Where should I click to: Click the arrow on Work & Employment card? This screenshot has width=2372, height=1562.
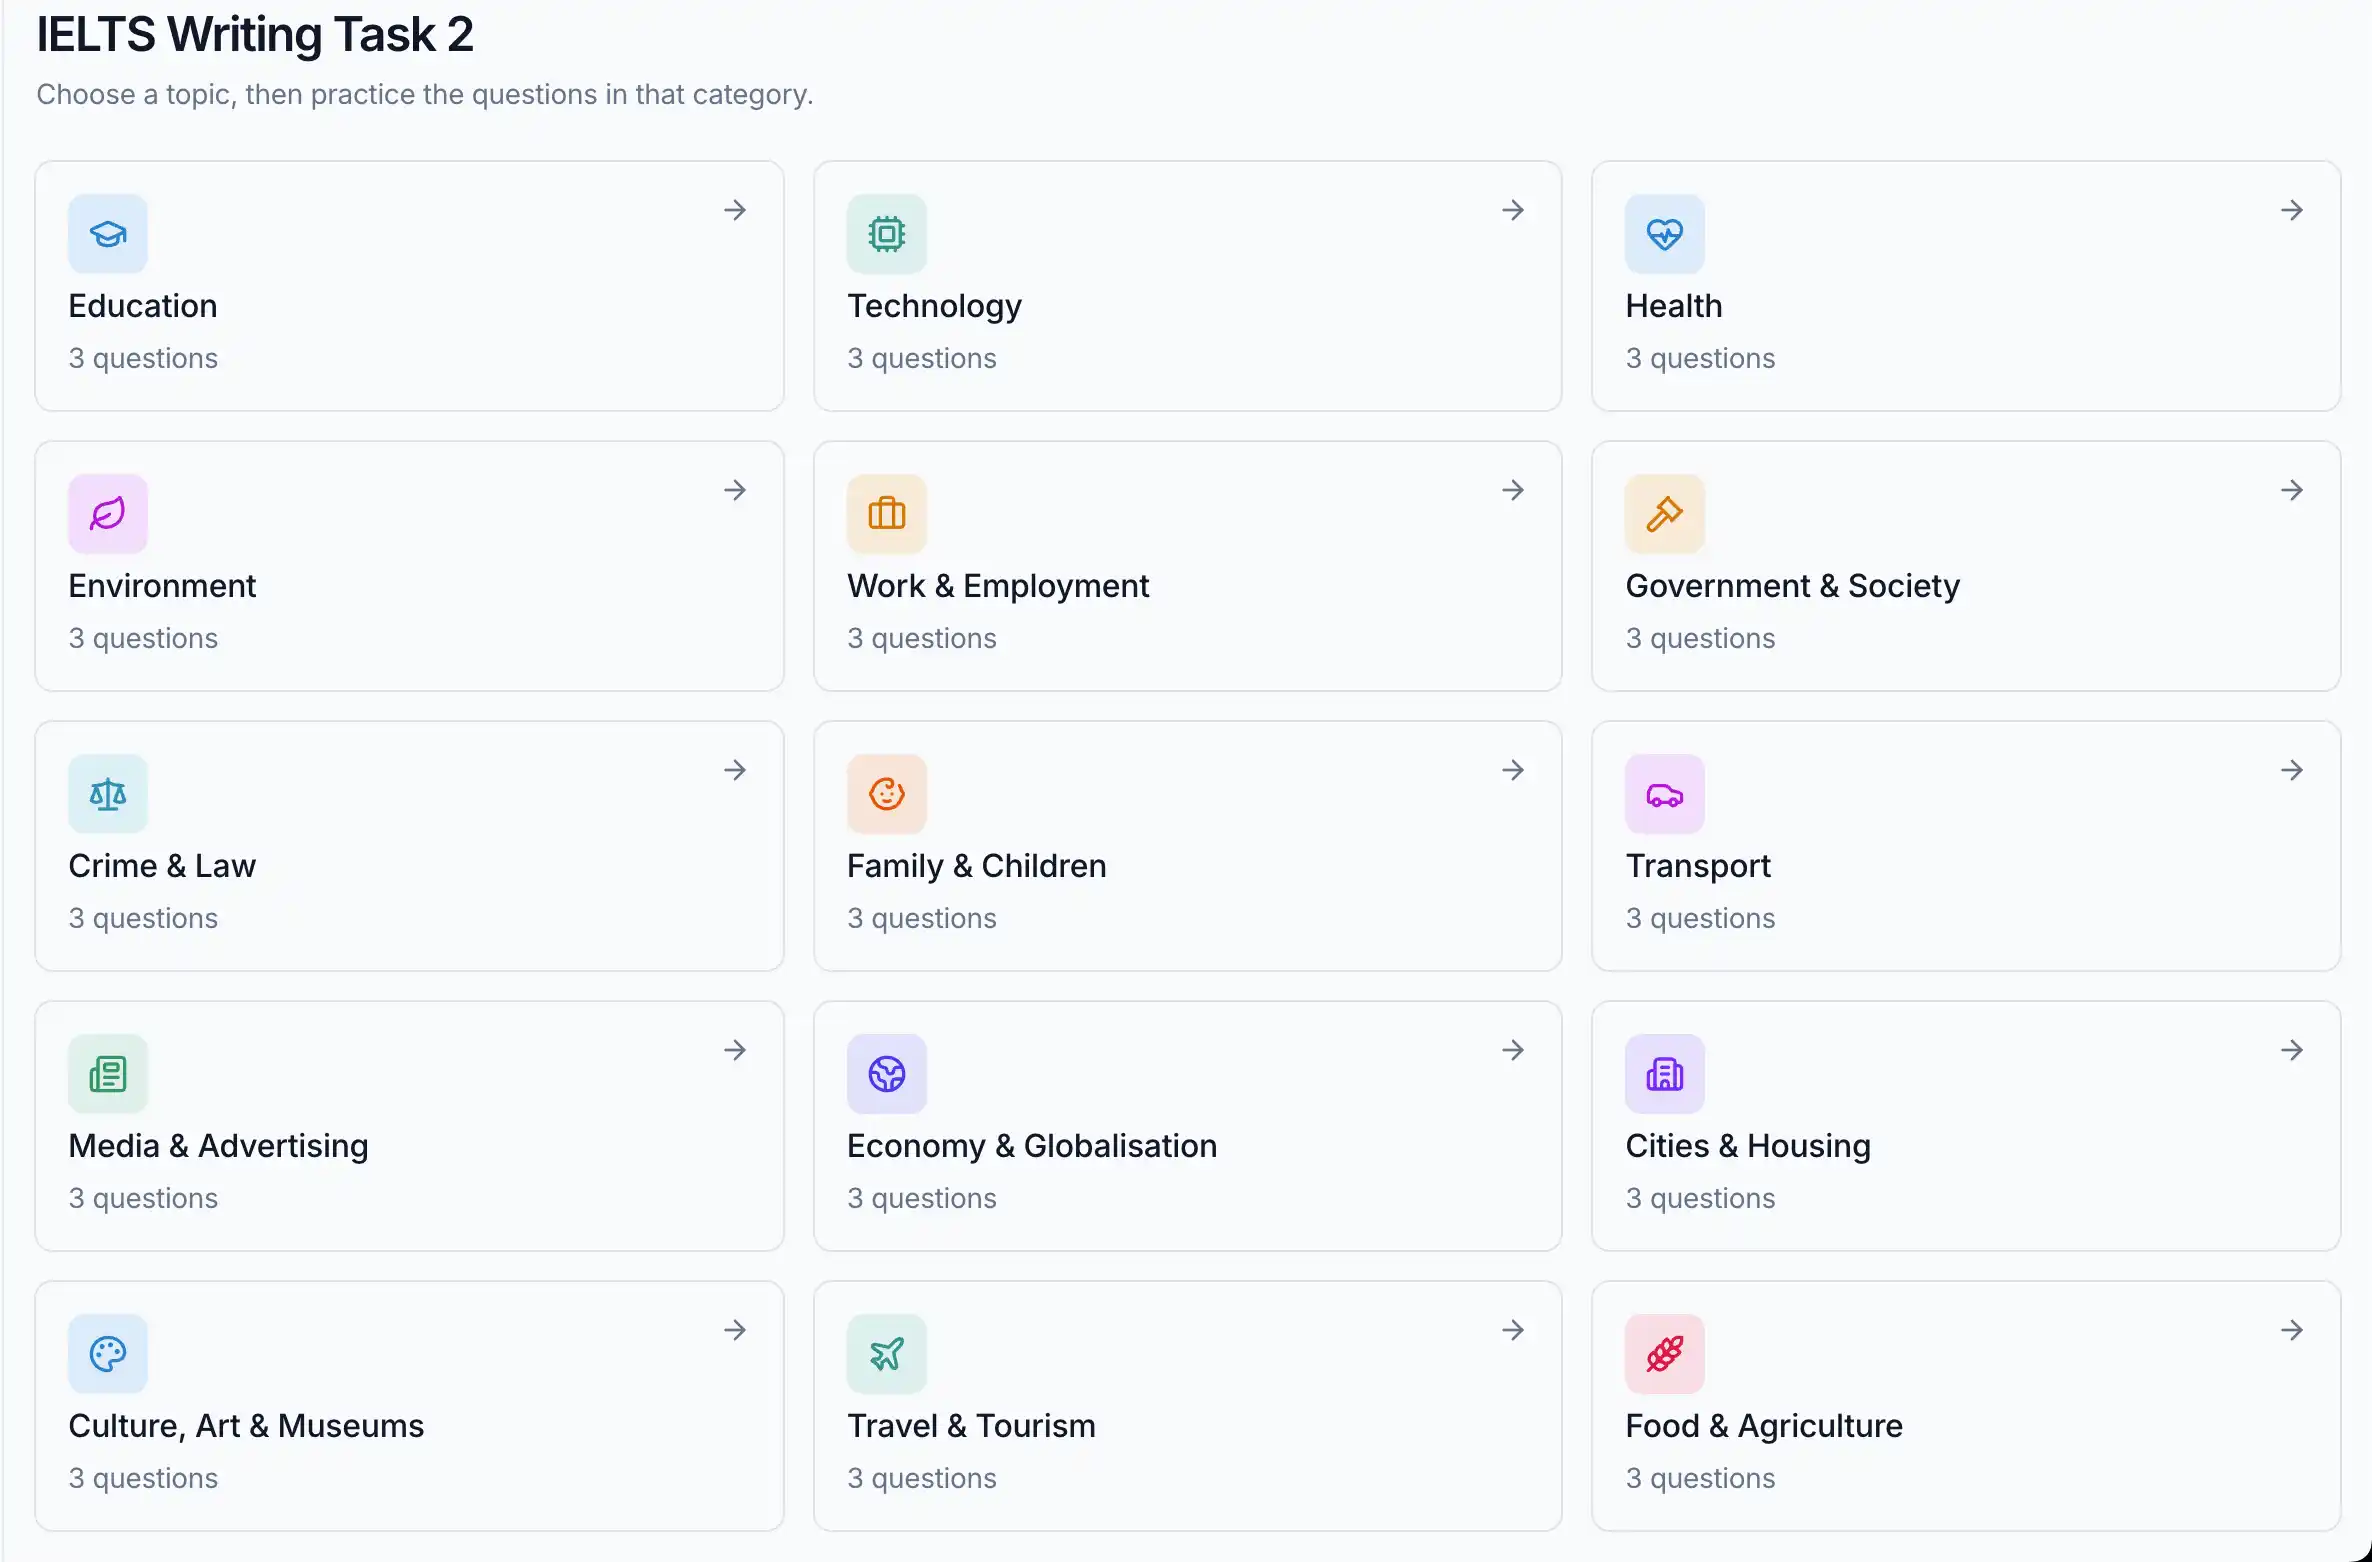click(1513, 490)
